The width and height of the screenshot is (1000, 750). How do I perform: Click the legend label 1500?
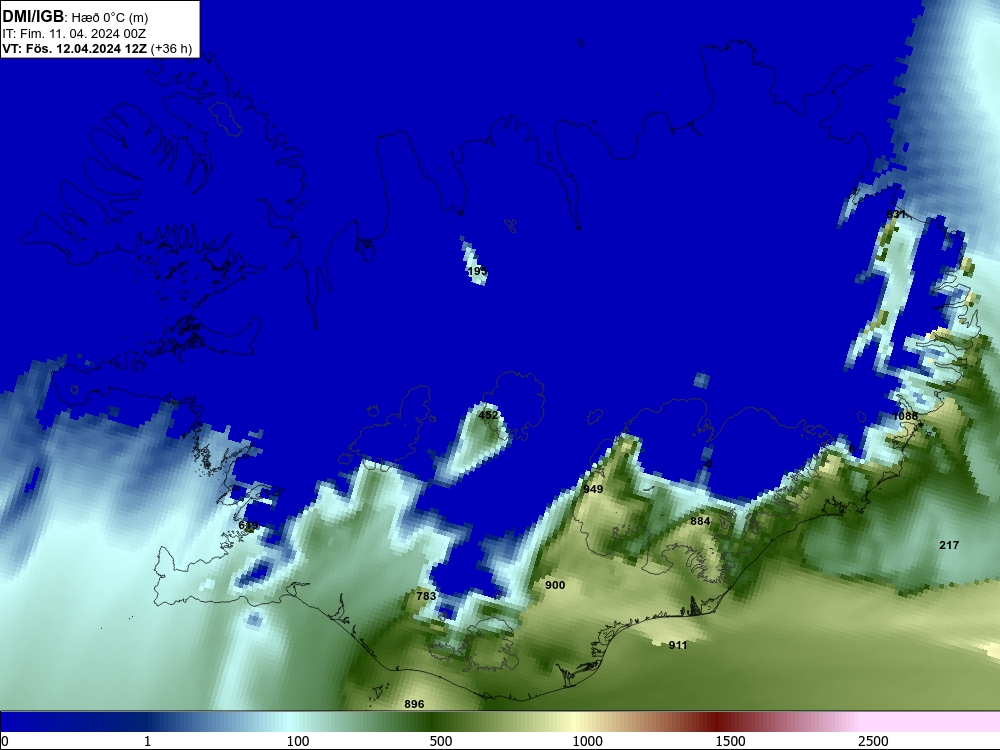(x=730, y=741)
